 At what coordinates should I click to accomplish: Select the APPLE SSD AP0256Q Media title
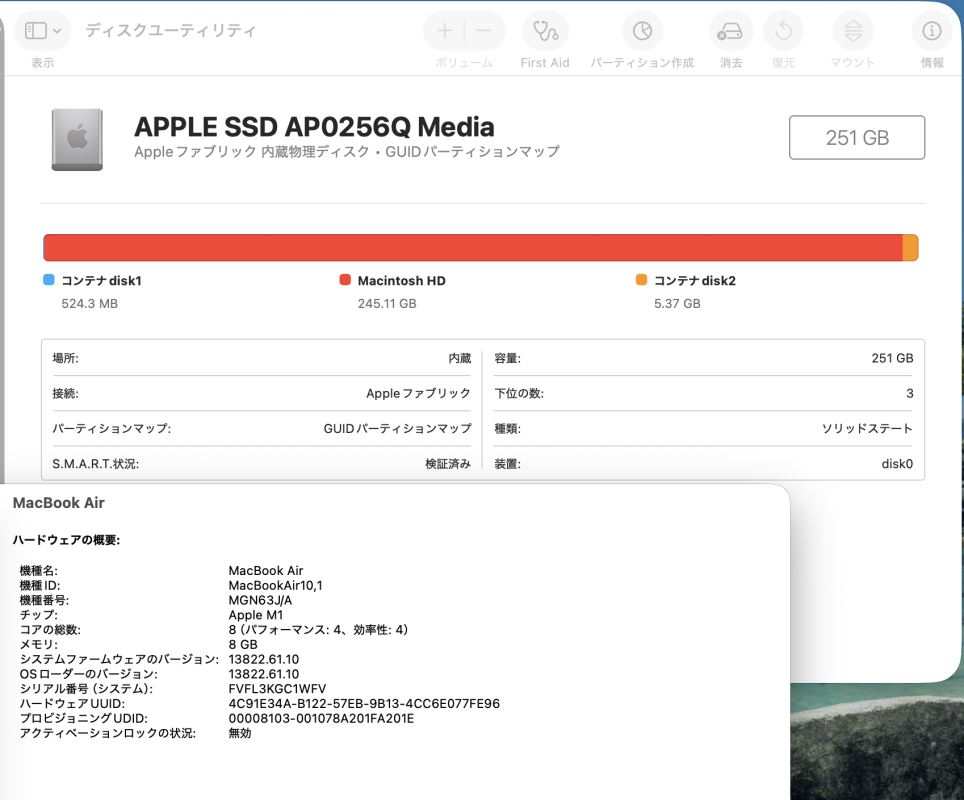pyautogui.click(x=314, y=127)
